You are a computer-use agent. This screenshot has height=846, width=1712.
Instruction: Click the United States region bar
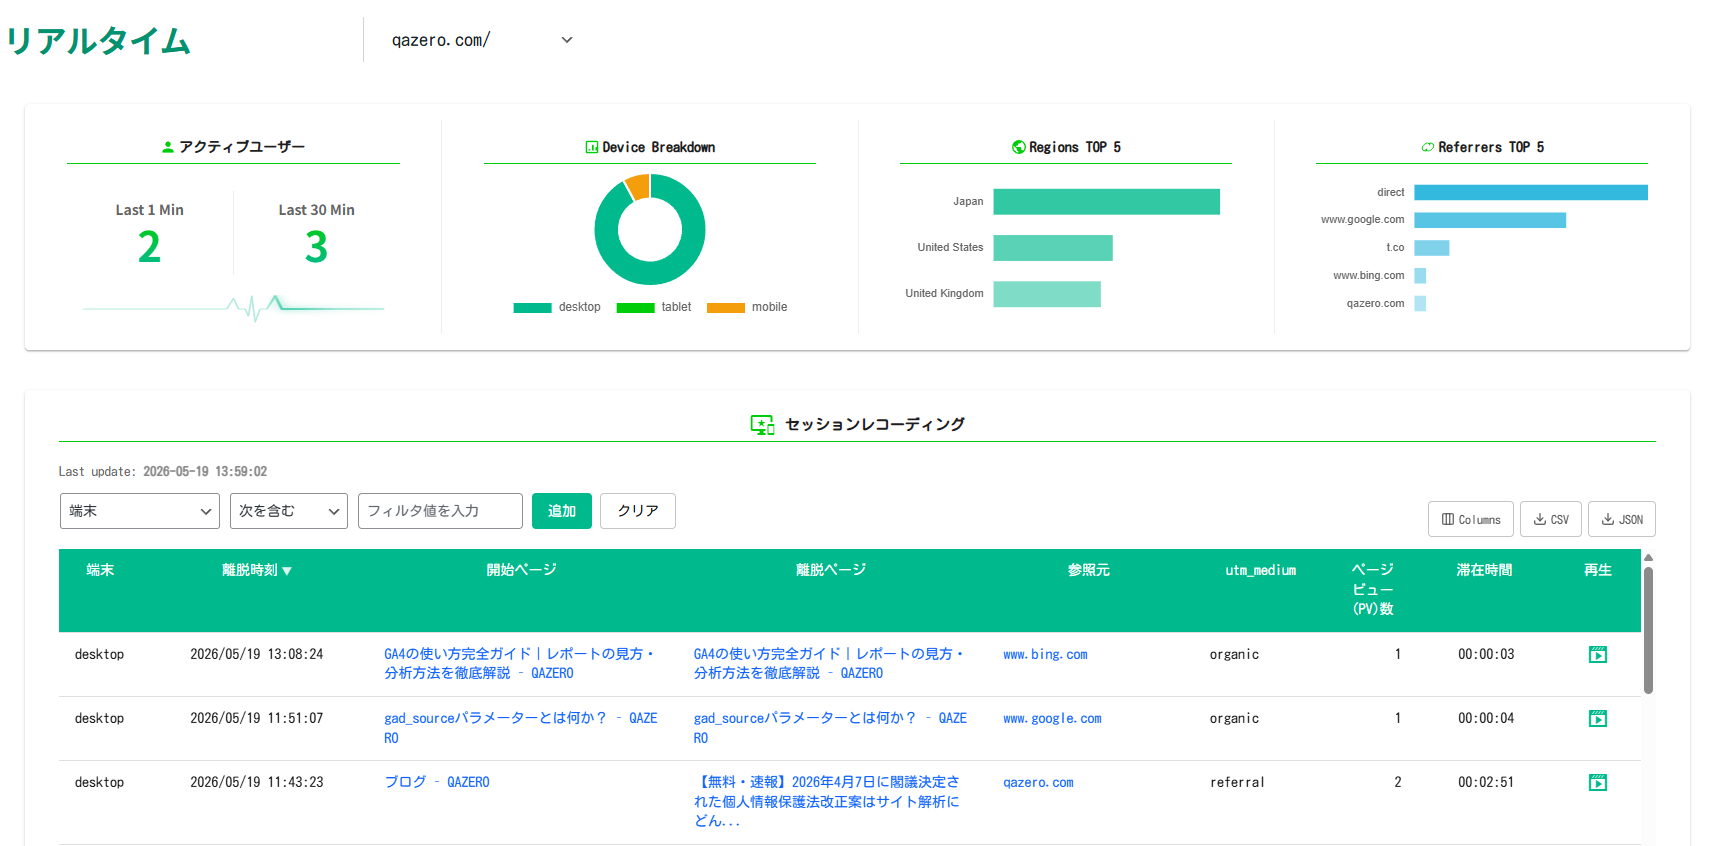point(1053,248)
